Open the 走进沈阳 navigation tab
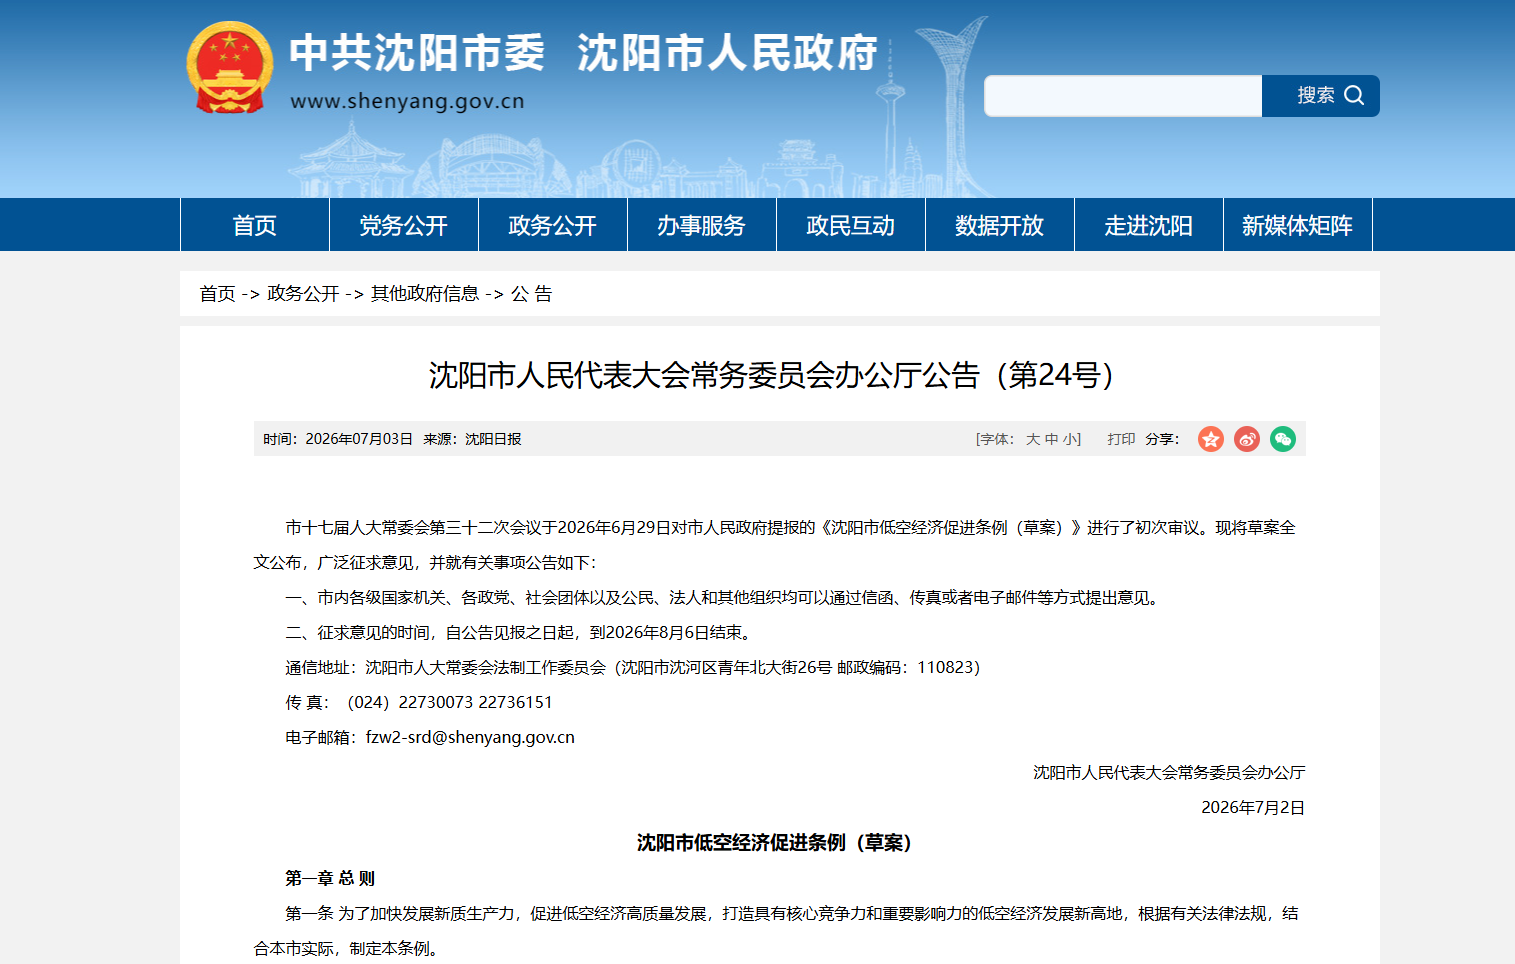The image size is (1515, 964). [1149, 225]
